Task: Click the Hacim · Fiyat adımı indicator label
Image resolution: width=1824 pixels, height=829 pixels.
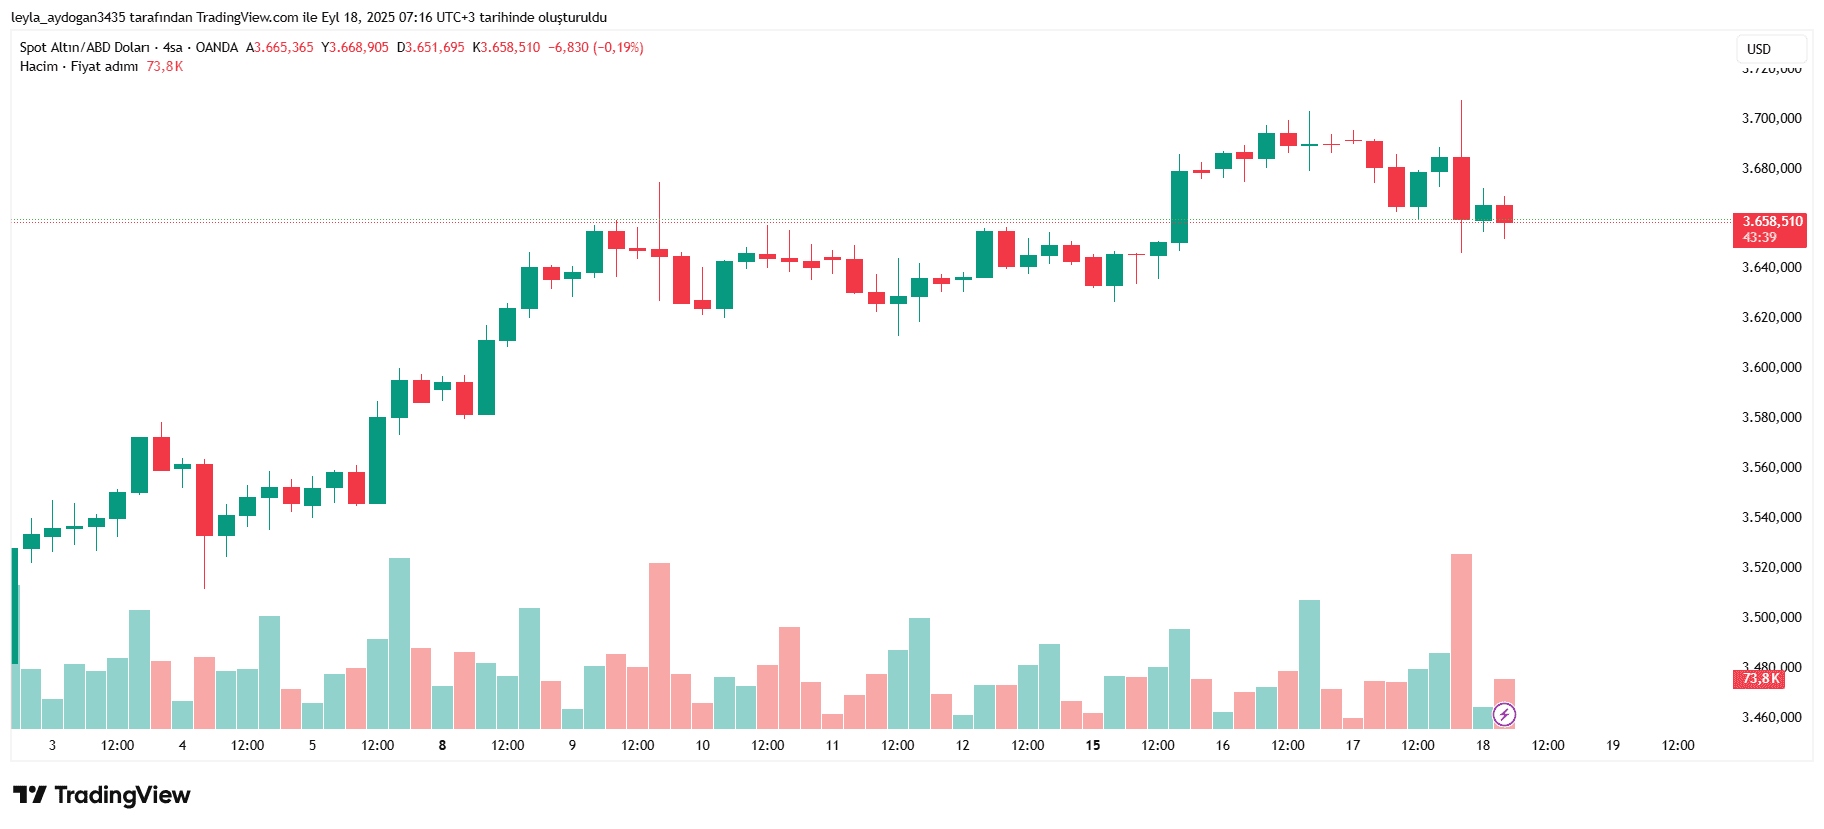Action: 79,66
